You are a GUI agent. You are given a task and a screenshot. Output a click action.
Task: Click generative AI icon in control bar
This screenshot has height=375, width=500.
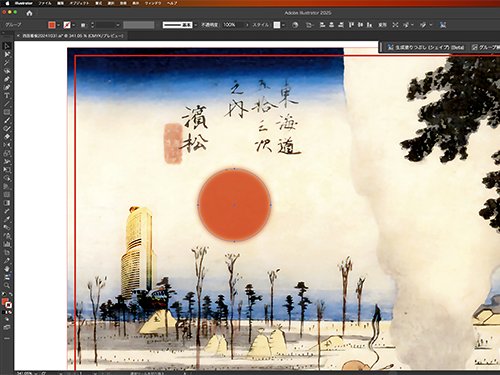443,25
